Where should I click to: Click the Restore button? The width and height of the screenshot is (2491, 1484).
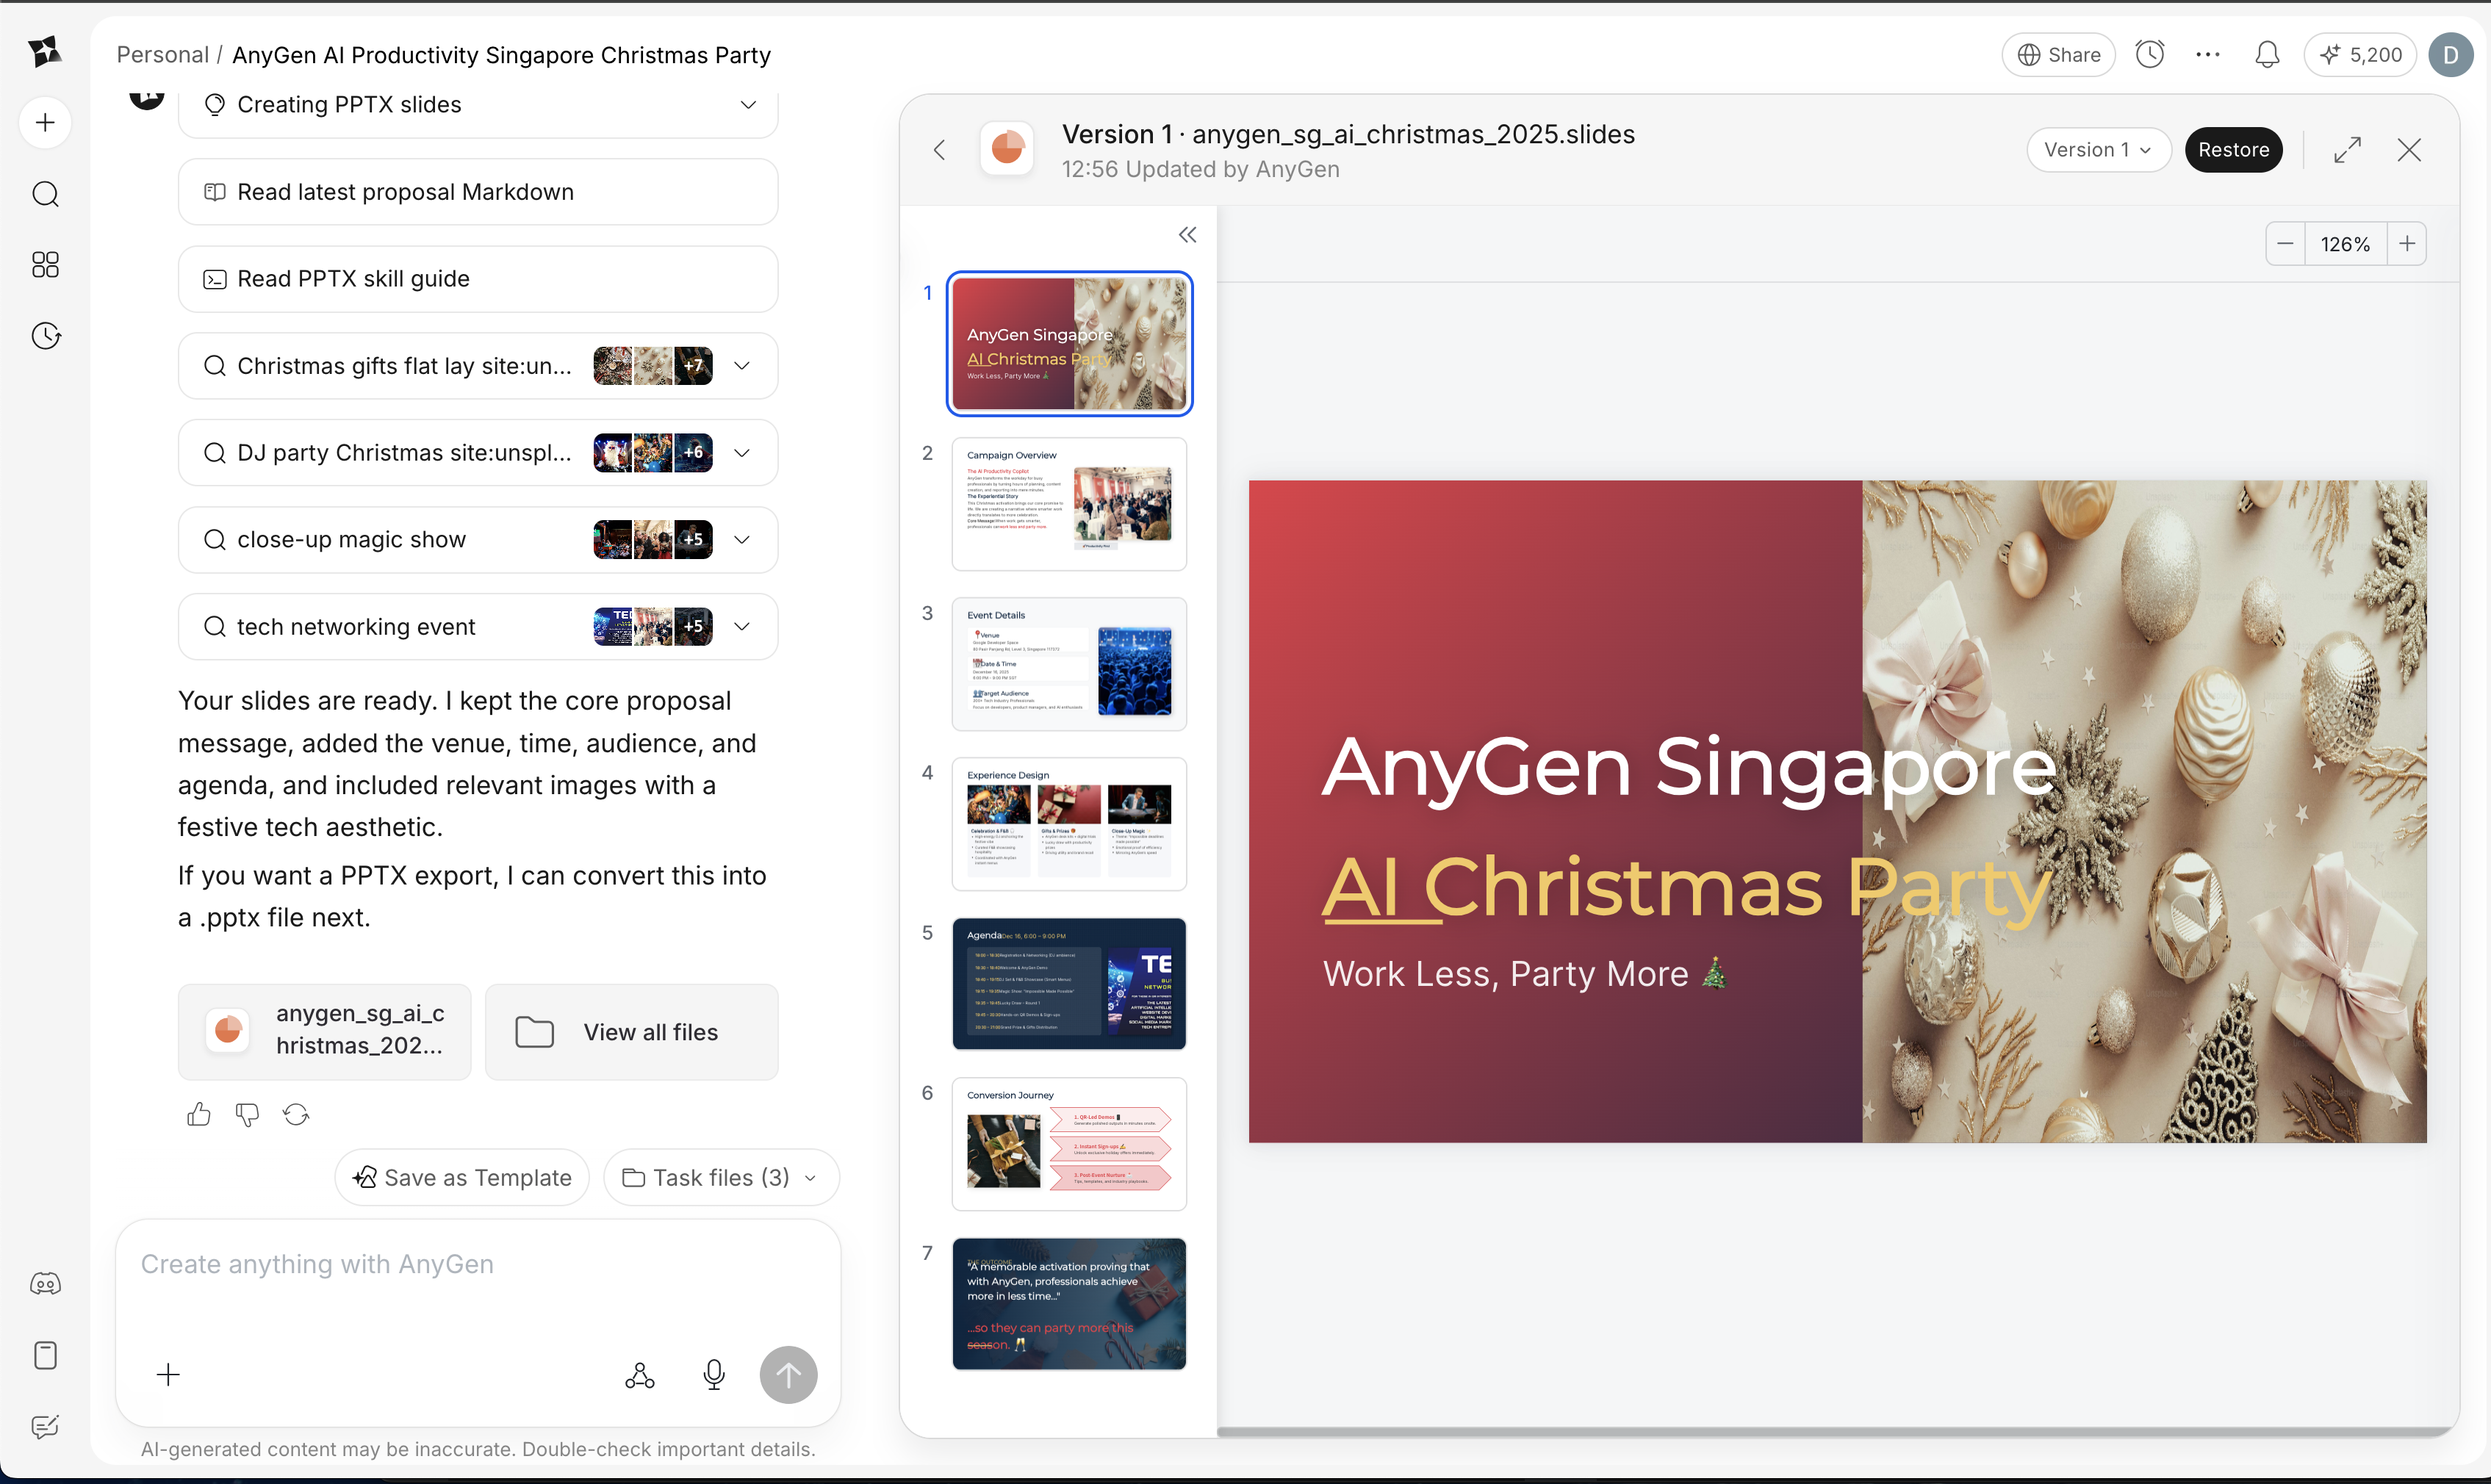pyautogui.click(x=2234, y=149)
